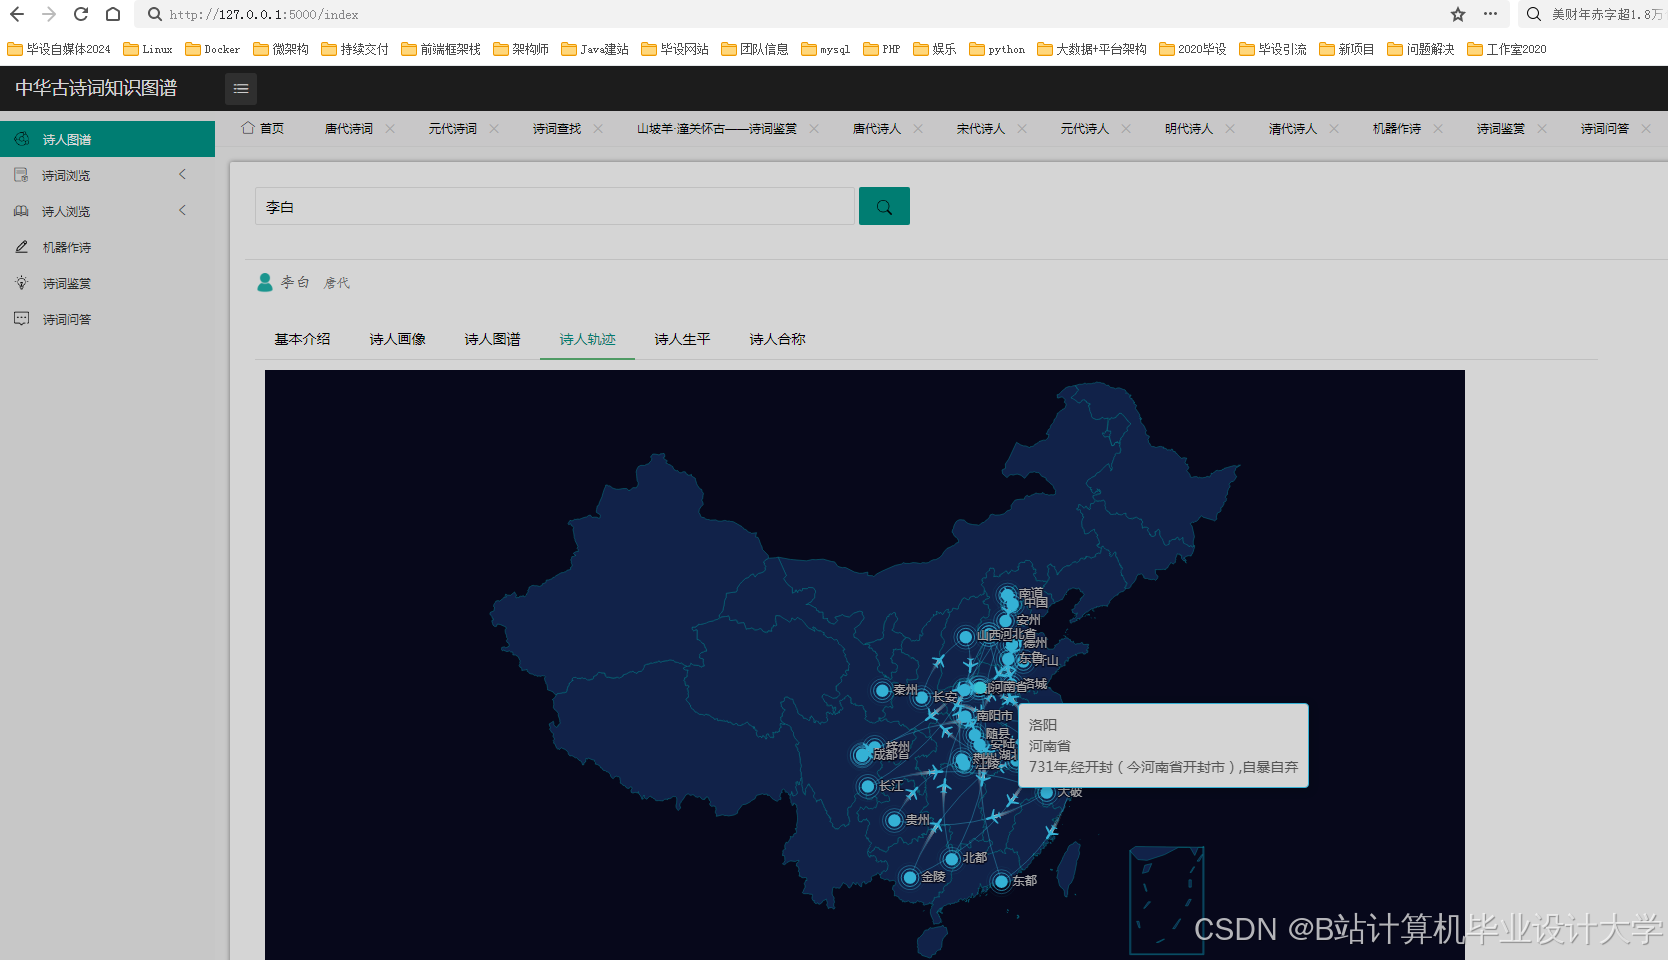This screenshot has width=1668, height=960.
Task: Click the user avatar icon beside 李白
Action: [265, 281]
